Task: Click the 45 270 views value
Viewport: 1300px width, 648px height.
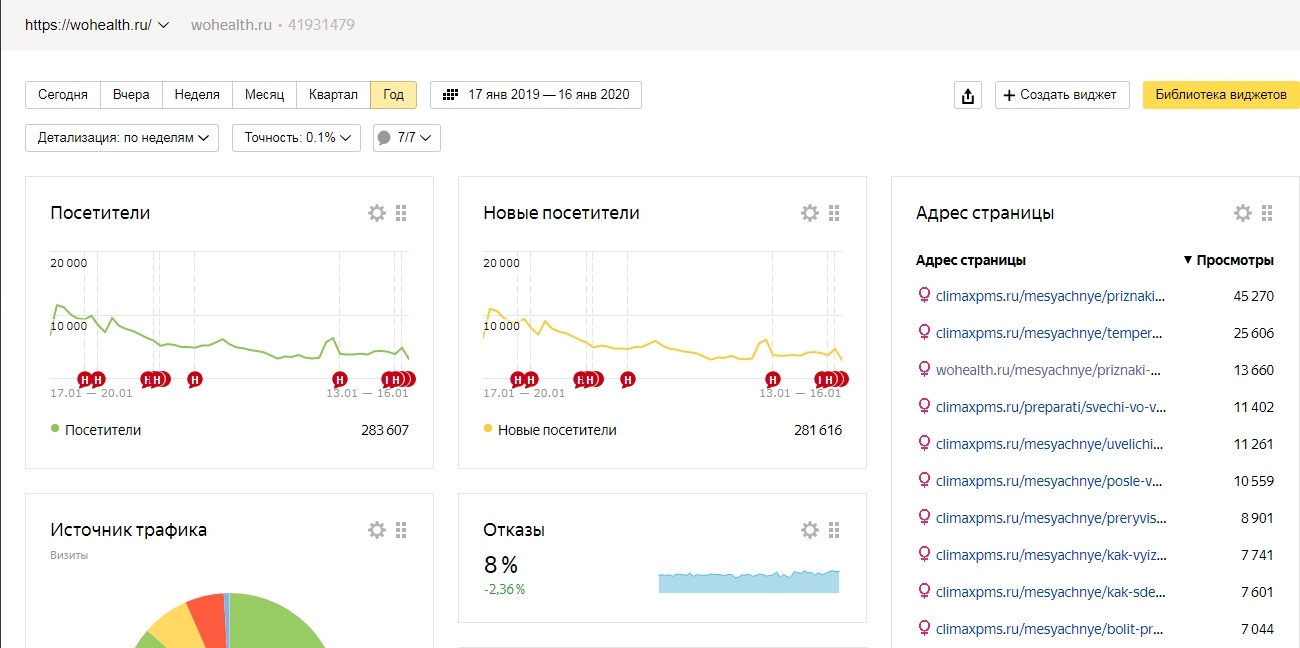Action: 1254,296
